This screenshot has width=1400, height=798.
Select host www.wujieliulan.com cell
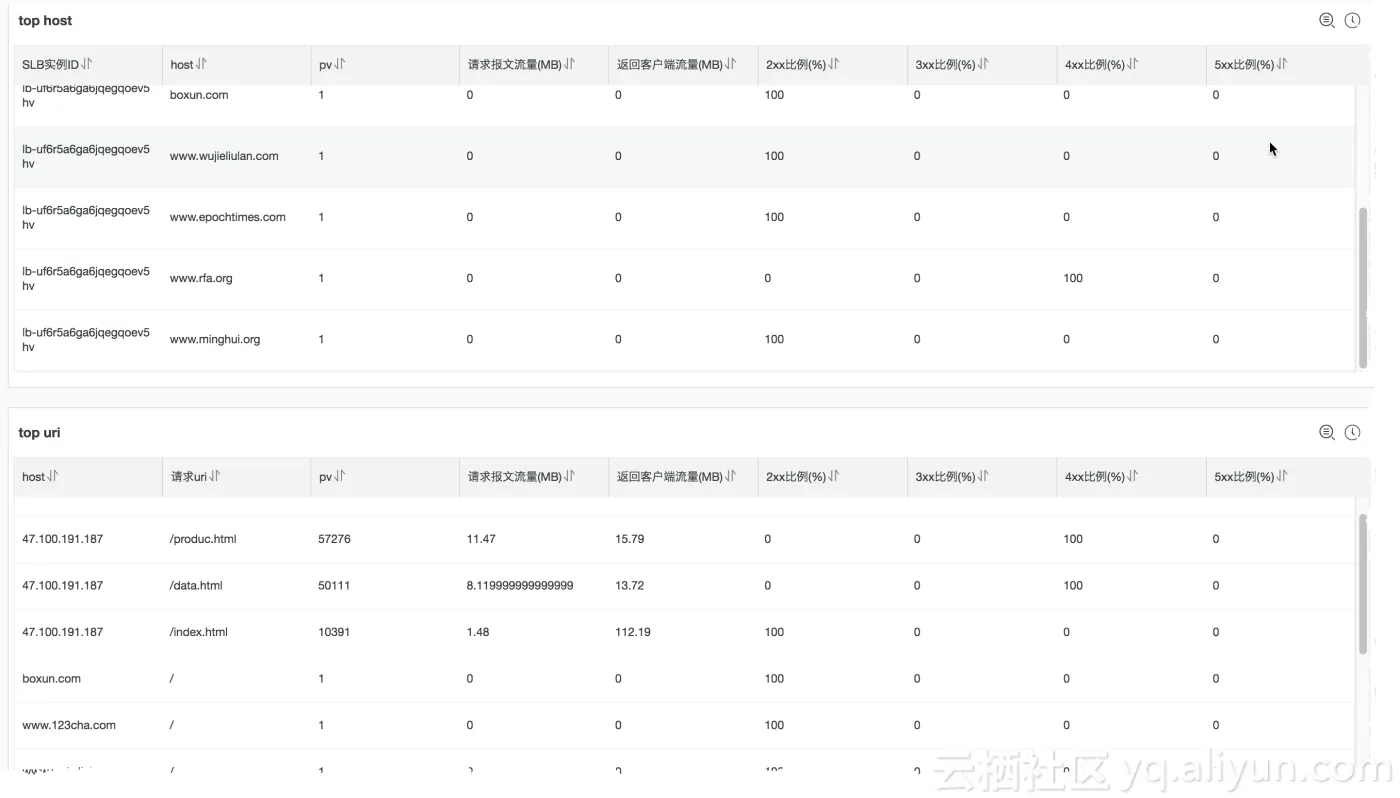click(x=224, y=156)
